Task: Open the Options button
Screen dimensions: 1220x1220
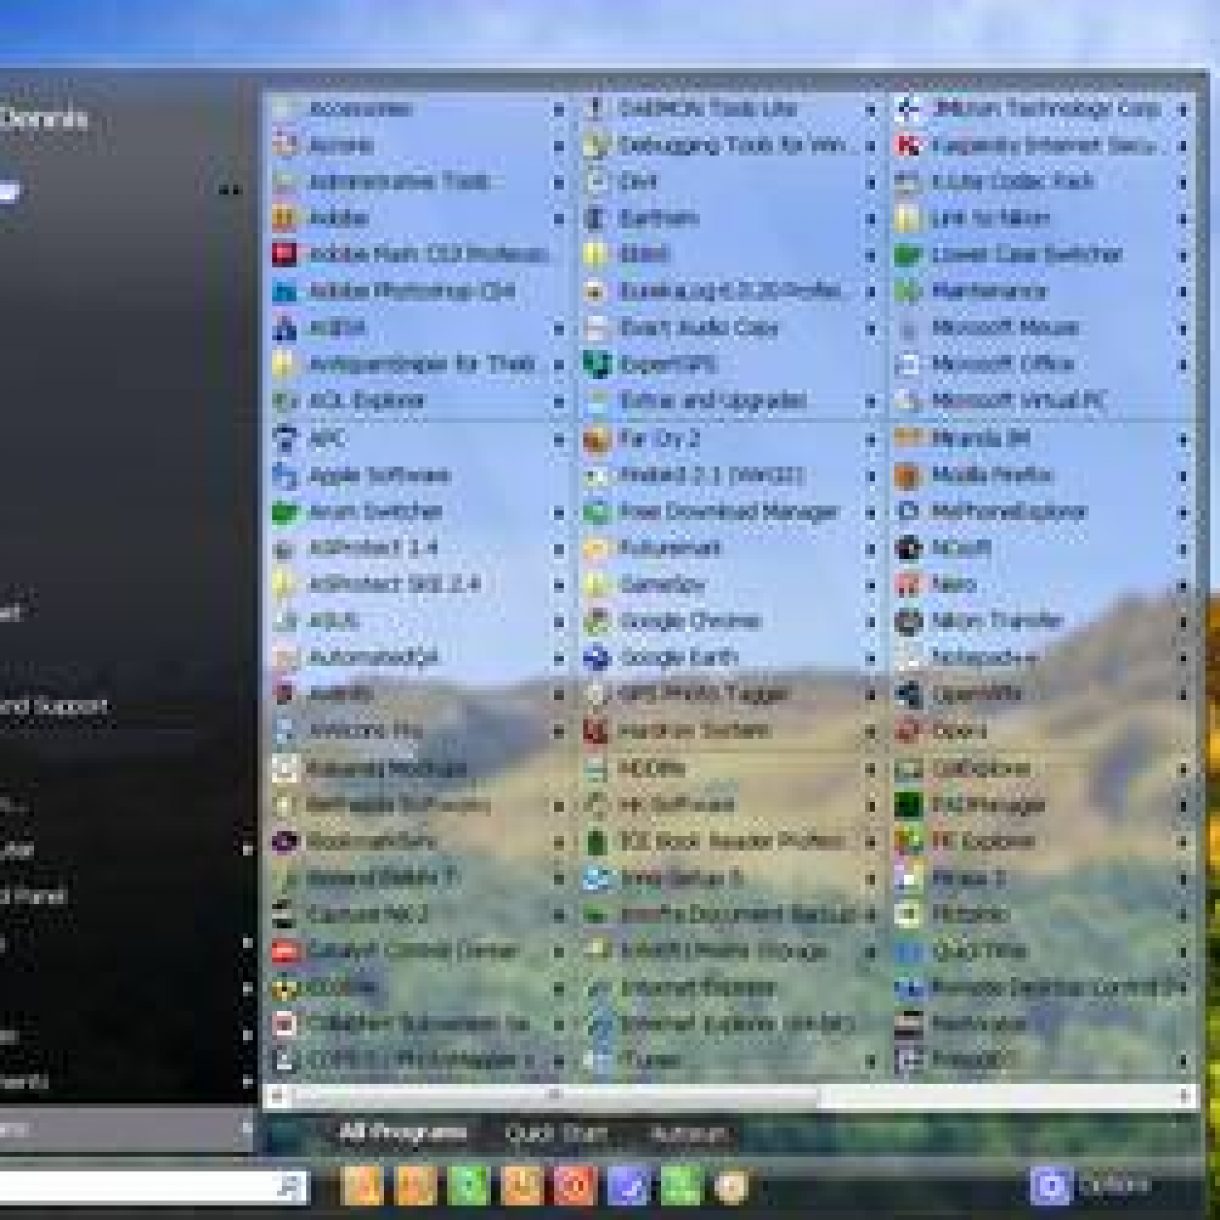Action: tap(1092, 1186)
